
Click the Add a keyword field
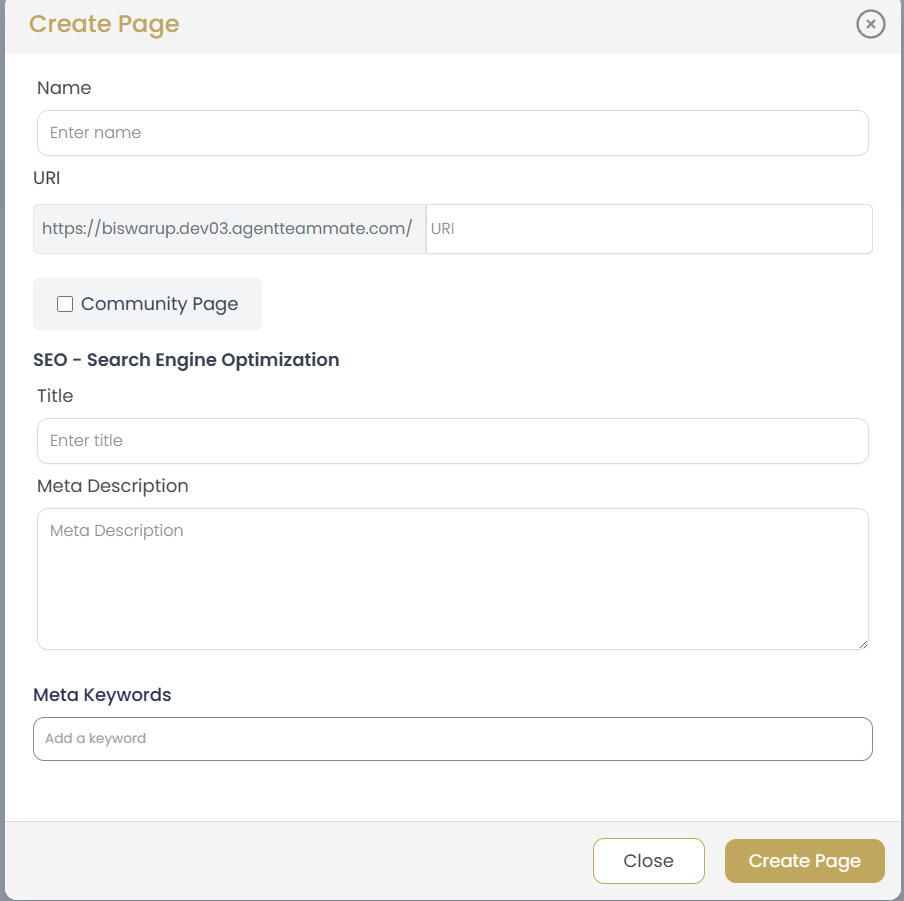(x=452, y=738)
